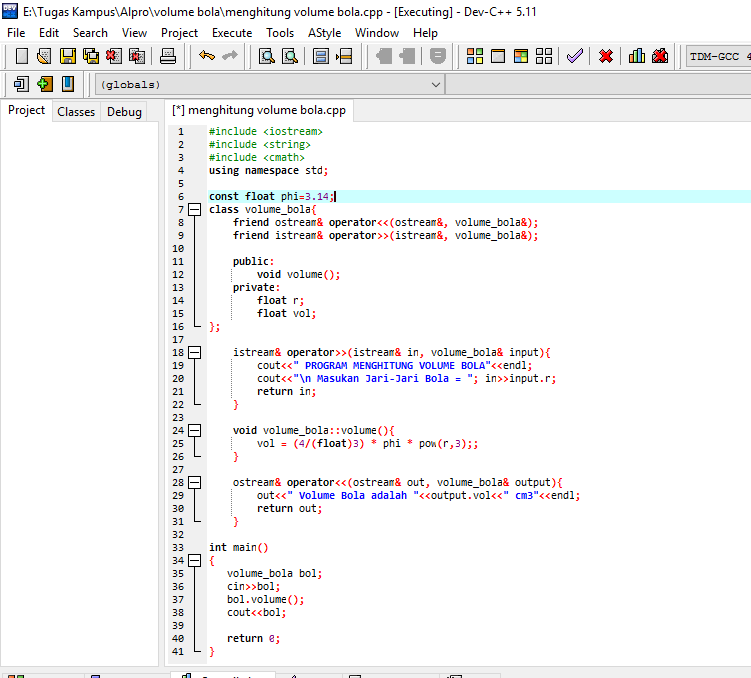The image size is (751, 678).
Task: Click the New file toolbar icon
Action: pos(22,56)
